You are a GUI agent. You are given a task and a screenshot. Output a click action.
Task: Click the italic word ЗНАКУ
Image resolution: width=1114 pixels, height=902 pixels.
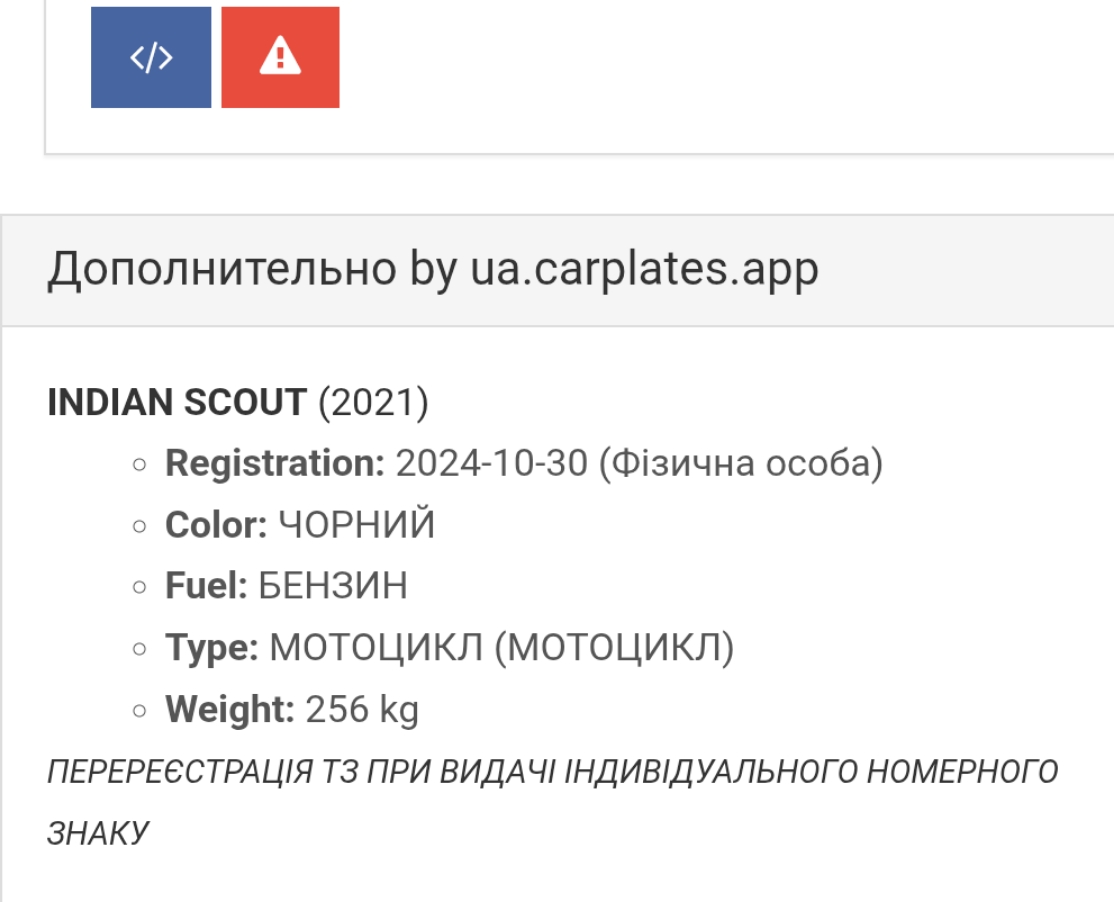pyautogui.click(x=98, y=832)
